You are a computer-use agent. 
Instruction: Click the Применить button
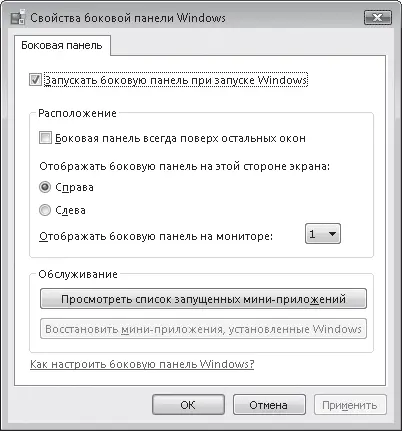coord(350,405)
